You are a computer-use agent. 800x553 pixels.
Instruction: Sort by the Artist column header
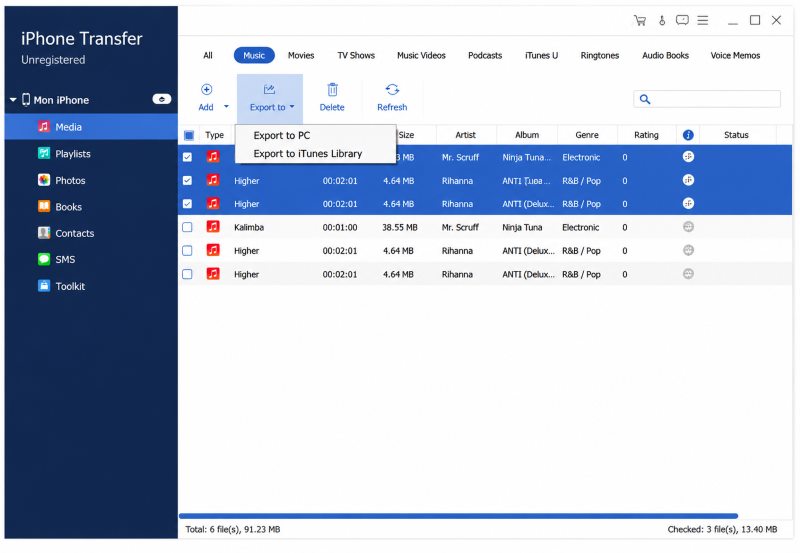[x=465, y=135]
